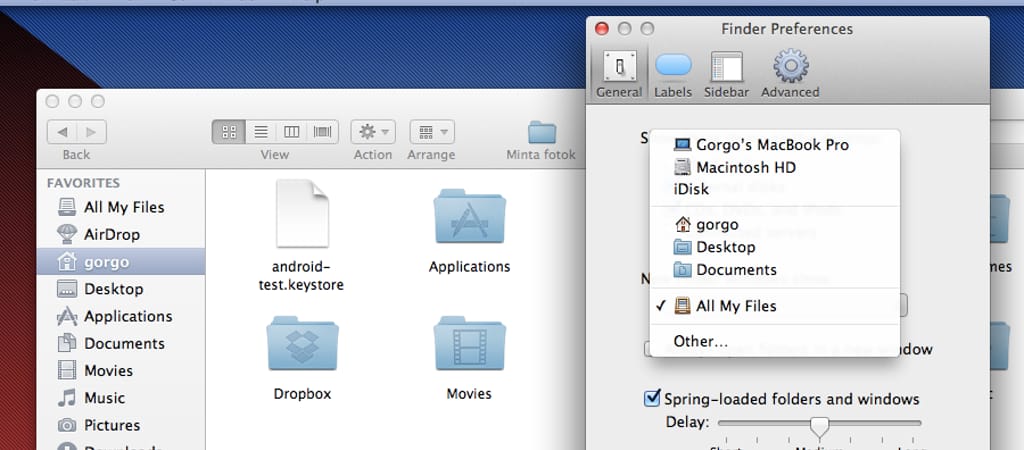Adjust the spring-loaded Delay slider
The image size is (1024, 450).
click(819, 426)
